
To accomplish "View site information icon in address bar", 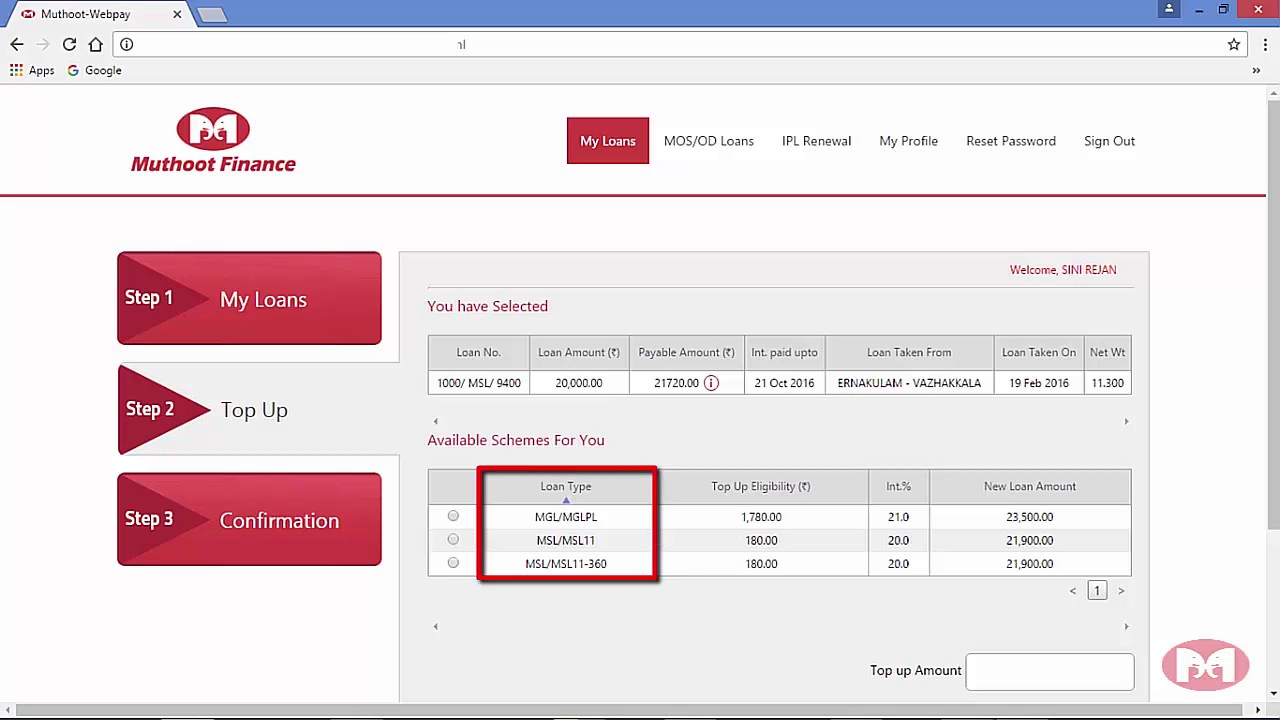I will (126, 44).
